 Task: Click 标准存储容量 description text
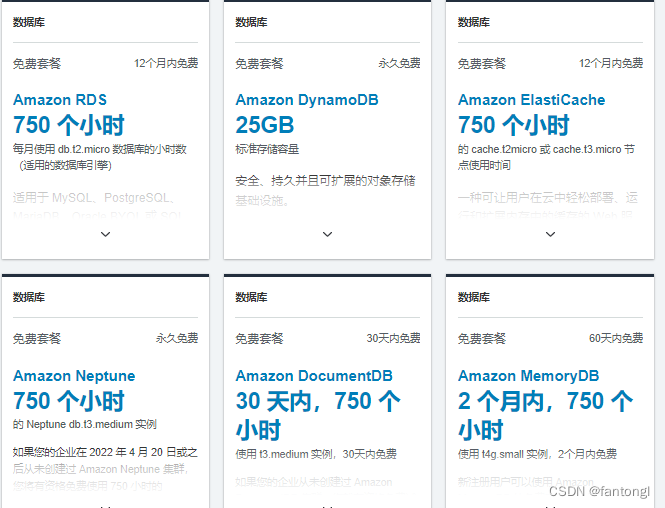[267, 149]
